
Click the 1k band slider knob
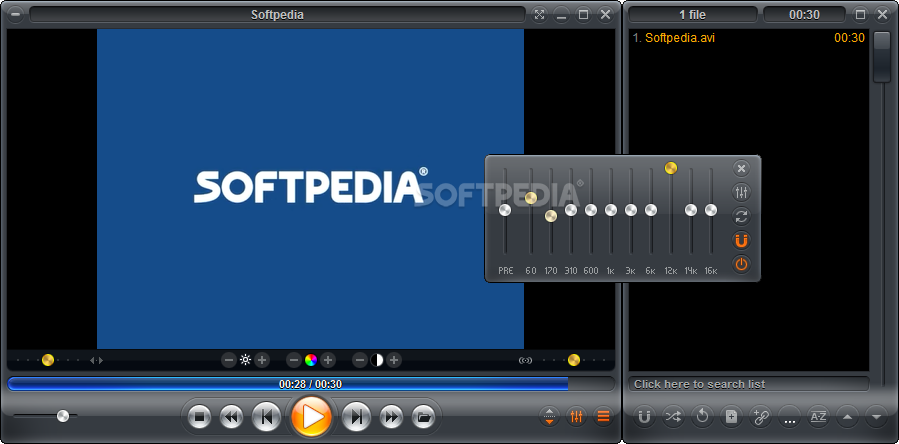coord(611,211)
